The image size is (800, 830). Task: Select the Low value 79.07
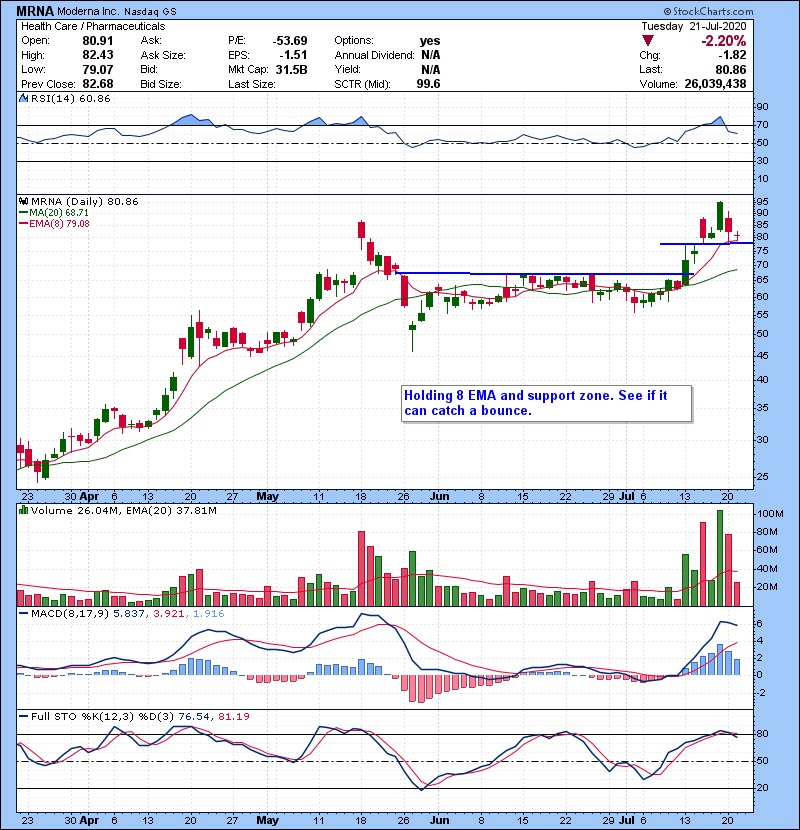[x=98, y=69]
